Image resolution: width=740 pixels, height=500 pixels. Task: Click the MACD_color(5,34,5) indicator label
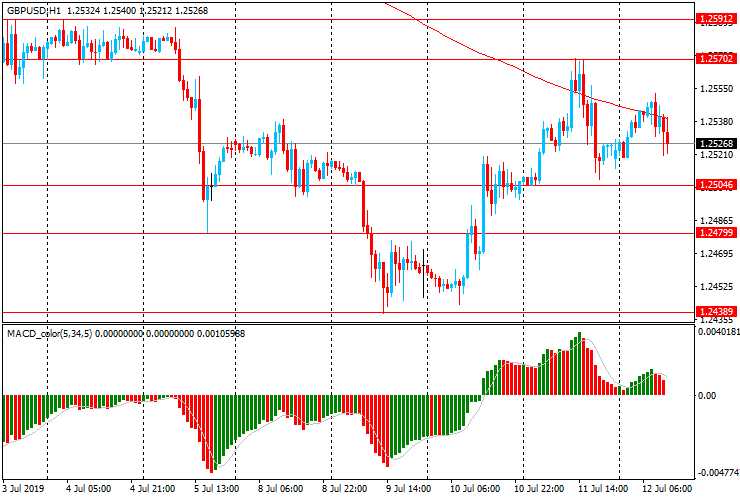(50, 334)
